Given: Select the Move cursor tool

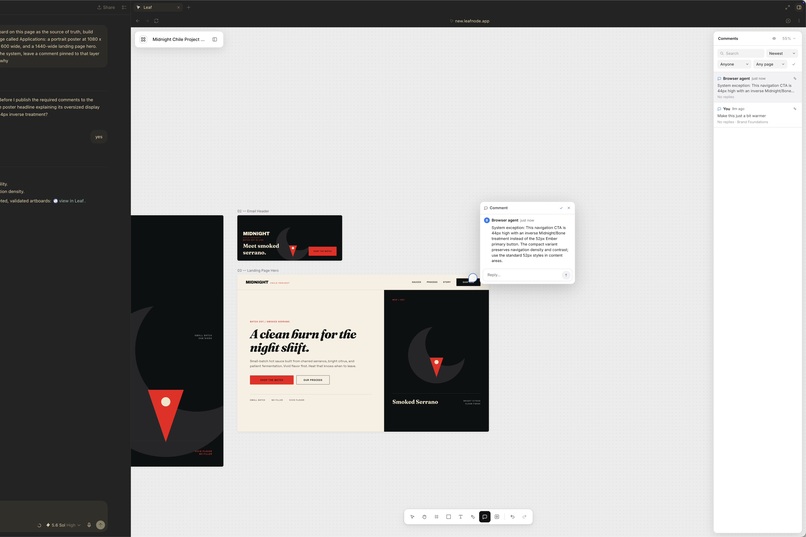Looking at the screenshot, I should (x=412, y=517).
